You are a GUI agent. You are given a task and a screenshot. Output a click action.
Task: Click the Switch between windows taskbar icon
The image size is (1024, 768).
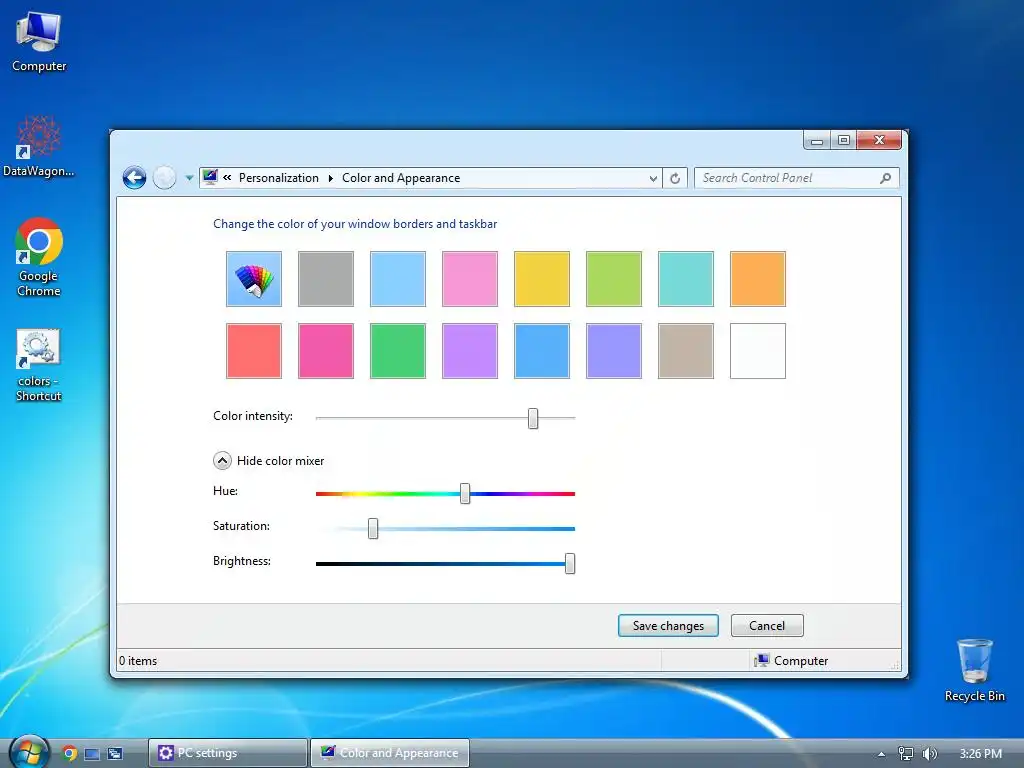115,754
